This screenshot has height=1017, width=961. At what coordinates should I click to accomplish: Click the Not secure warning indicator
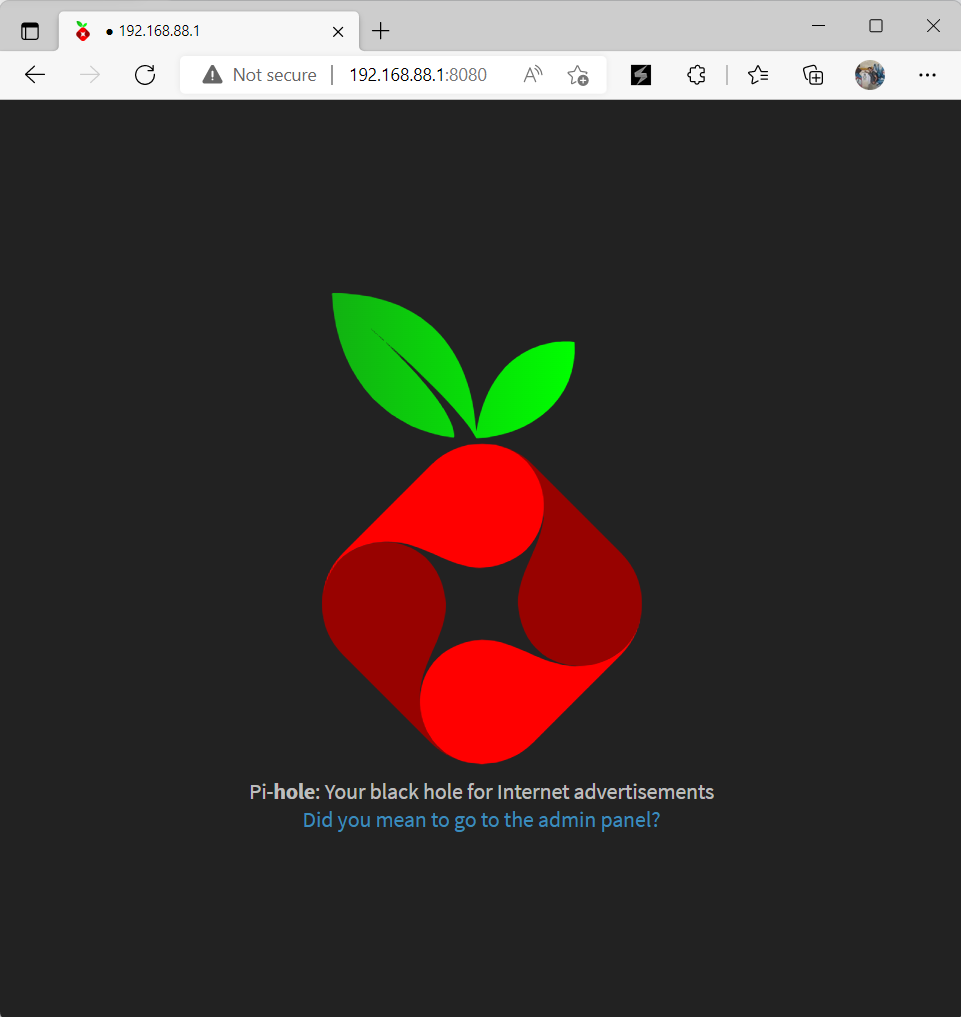(x=259, y=75)
